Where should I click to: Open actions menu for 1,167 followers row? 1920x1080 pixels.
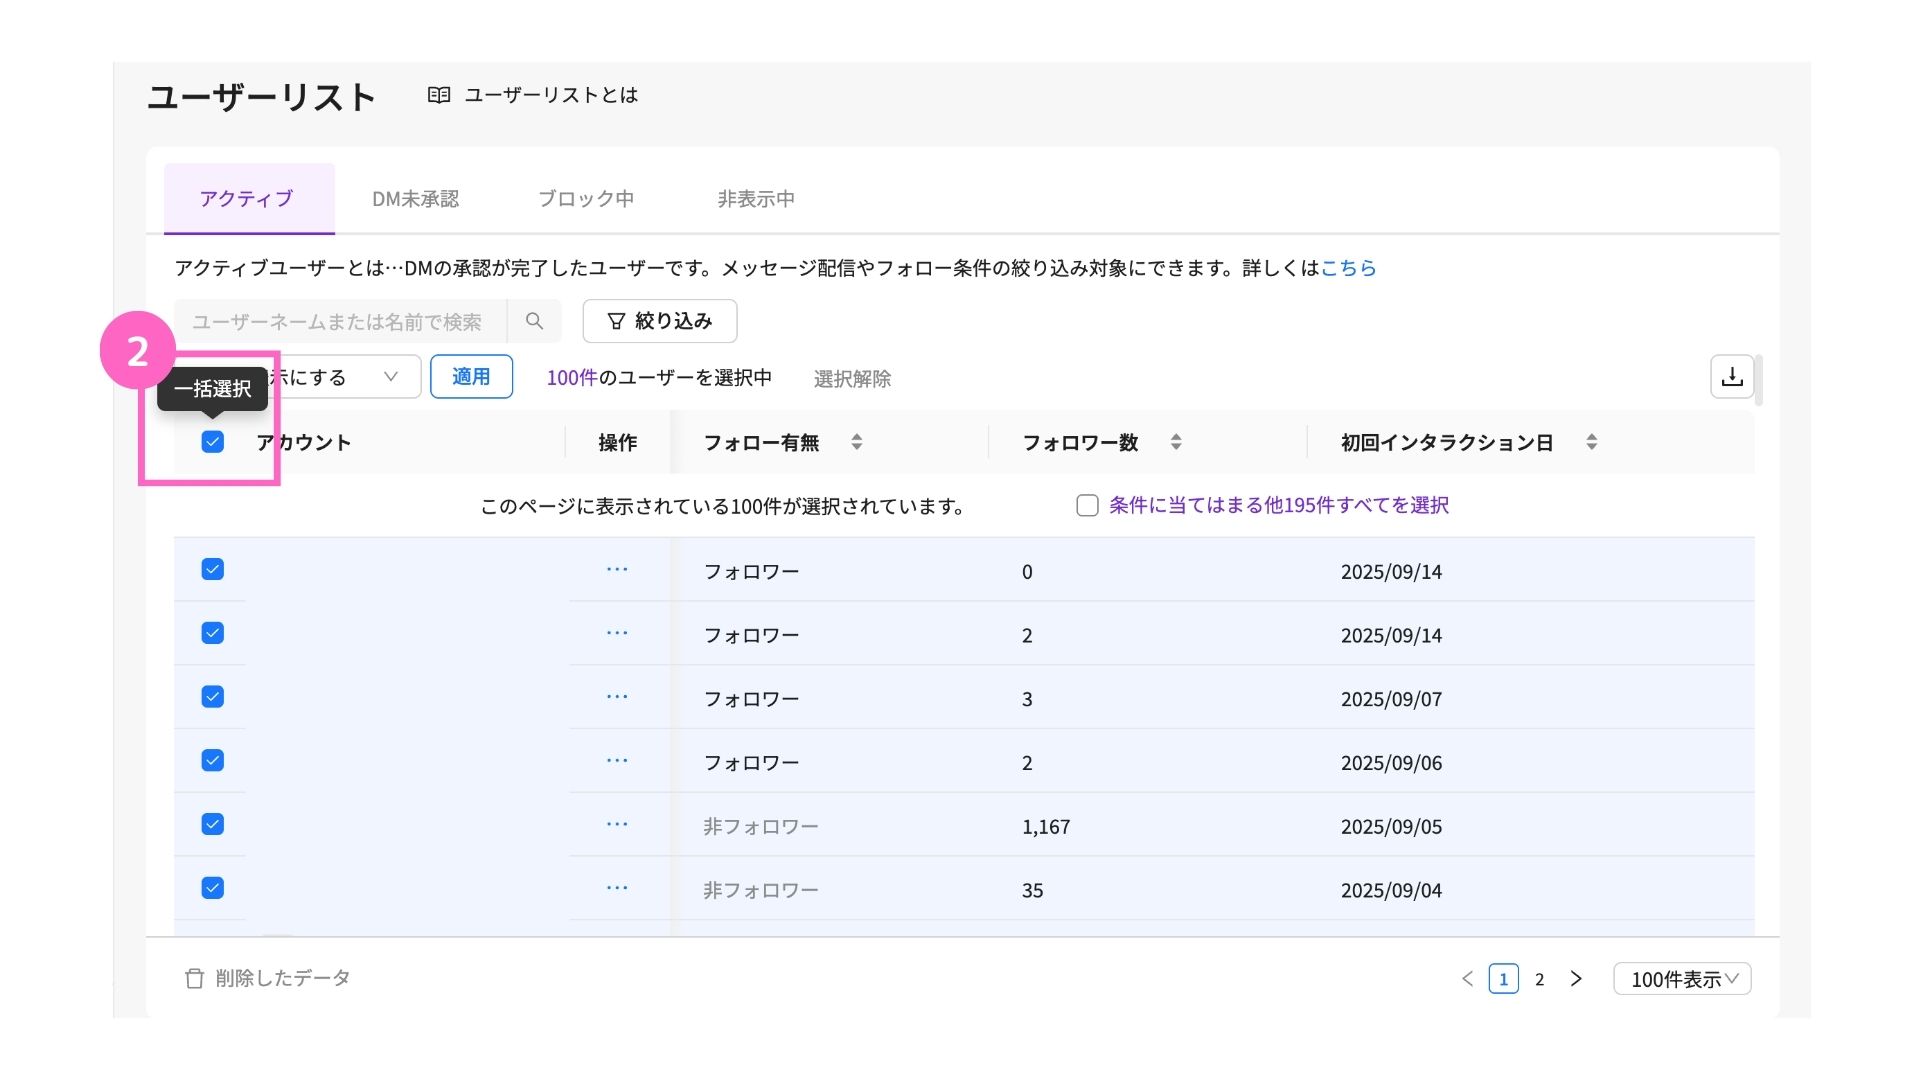617,825
